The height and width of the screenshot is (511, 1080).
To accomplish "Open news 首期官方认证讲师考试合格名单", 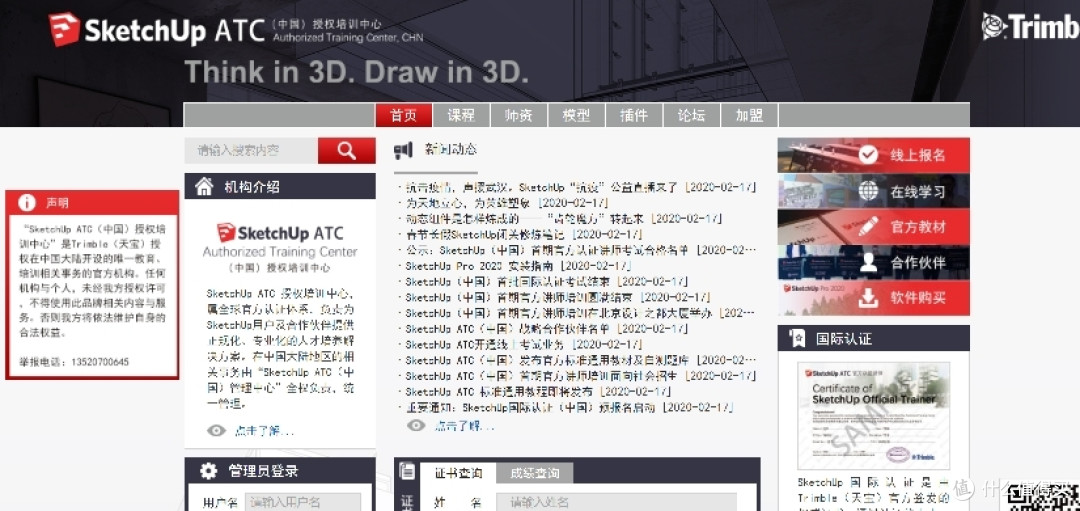I will [x=579, y=250].
